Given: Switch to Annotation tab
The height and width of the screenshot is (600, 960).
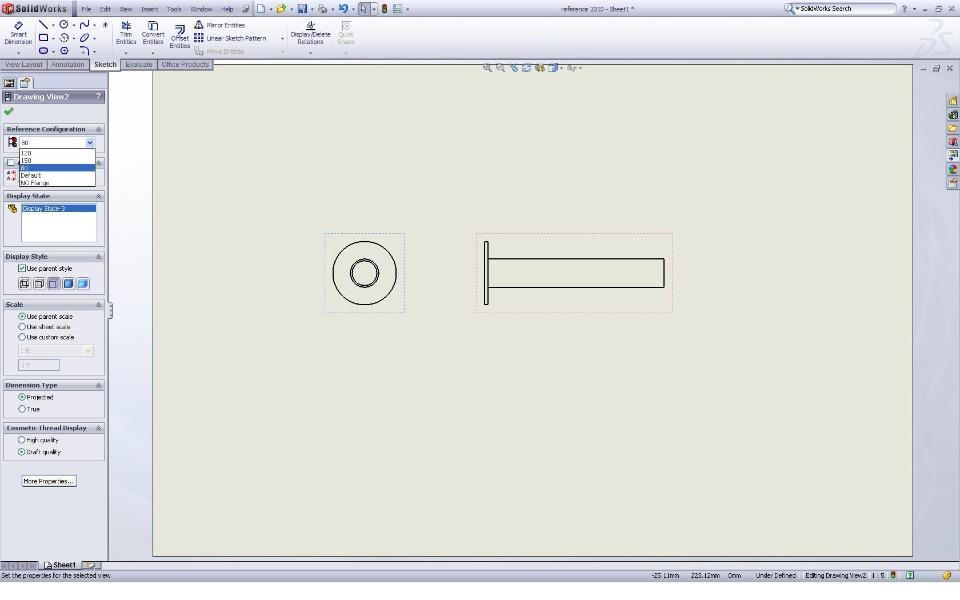Looking at the screenshot, I should click(x=67, y=64).
